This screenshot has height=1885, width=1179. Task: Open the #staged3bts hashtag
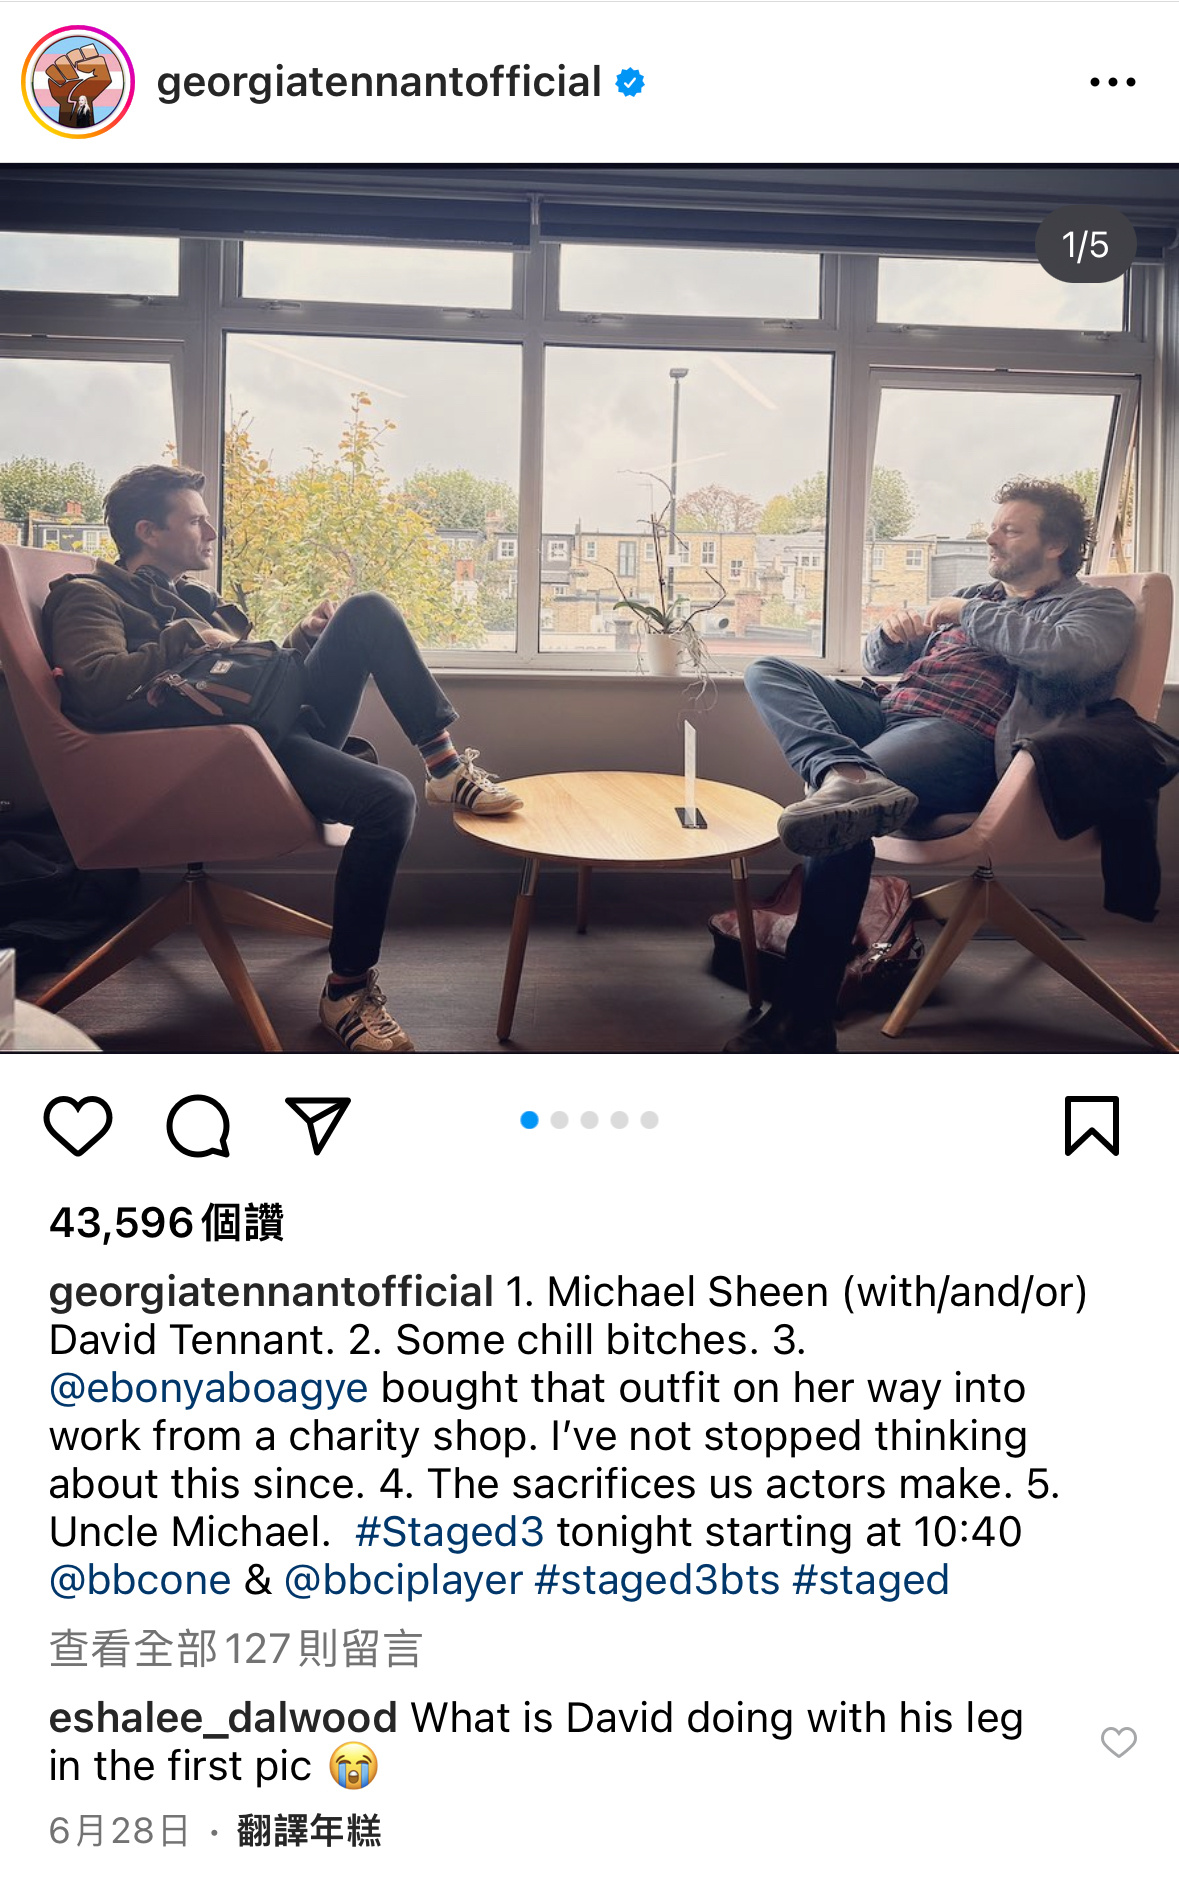[x=658, y=1580]
